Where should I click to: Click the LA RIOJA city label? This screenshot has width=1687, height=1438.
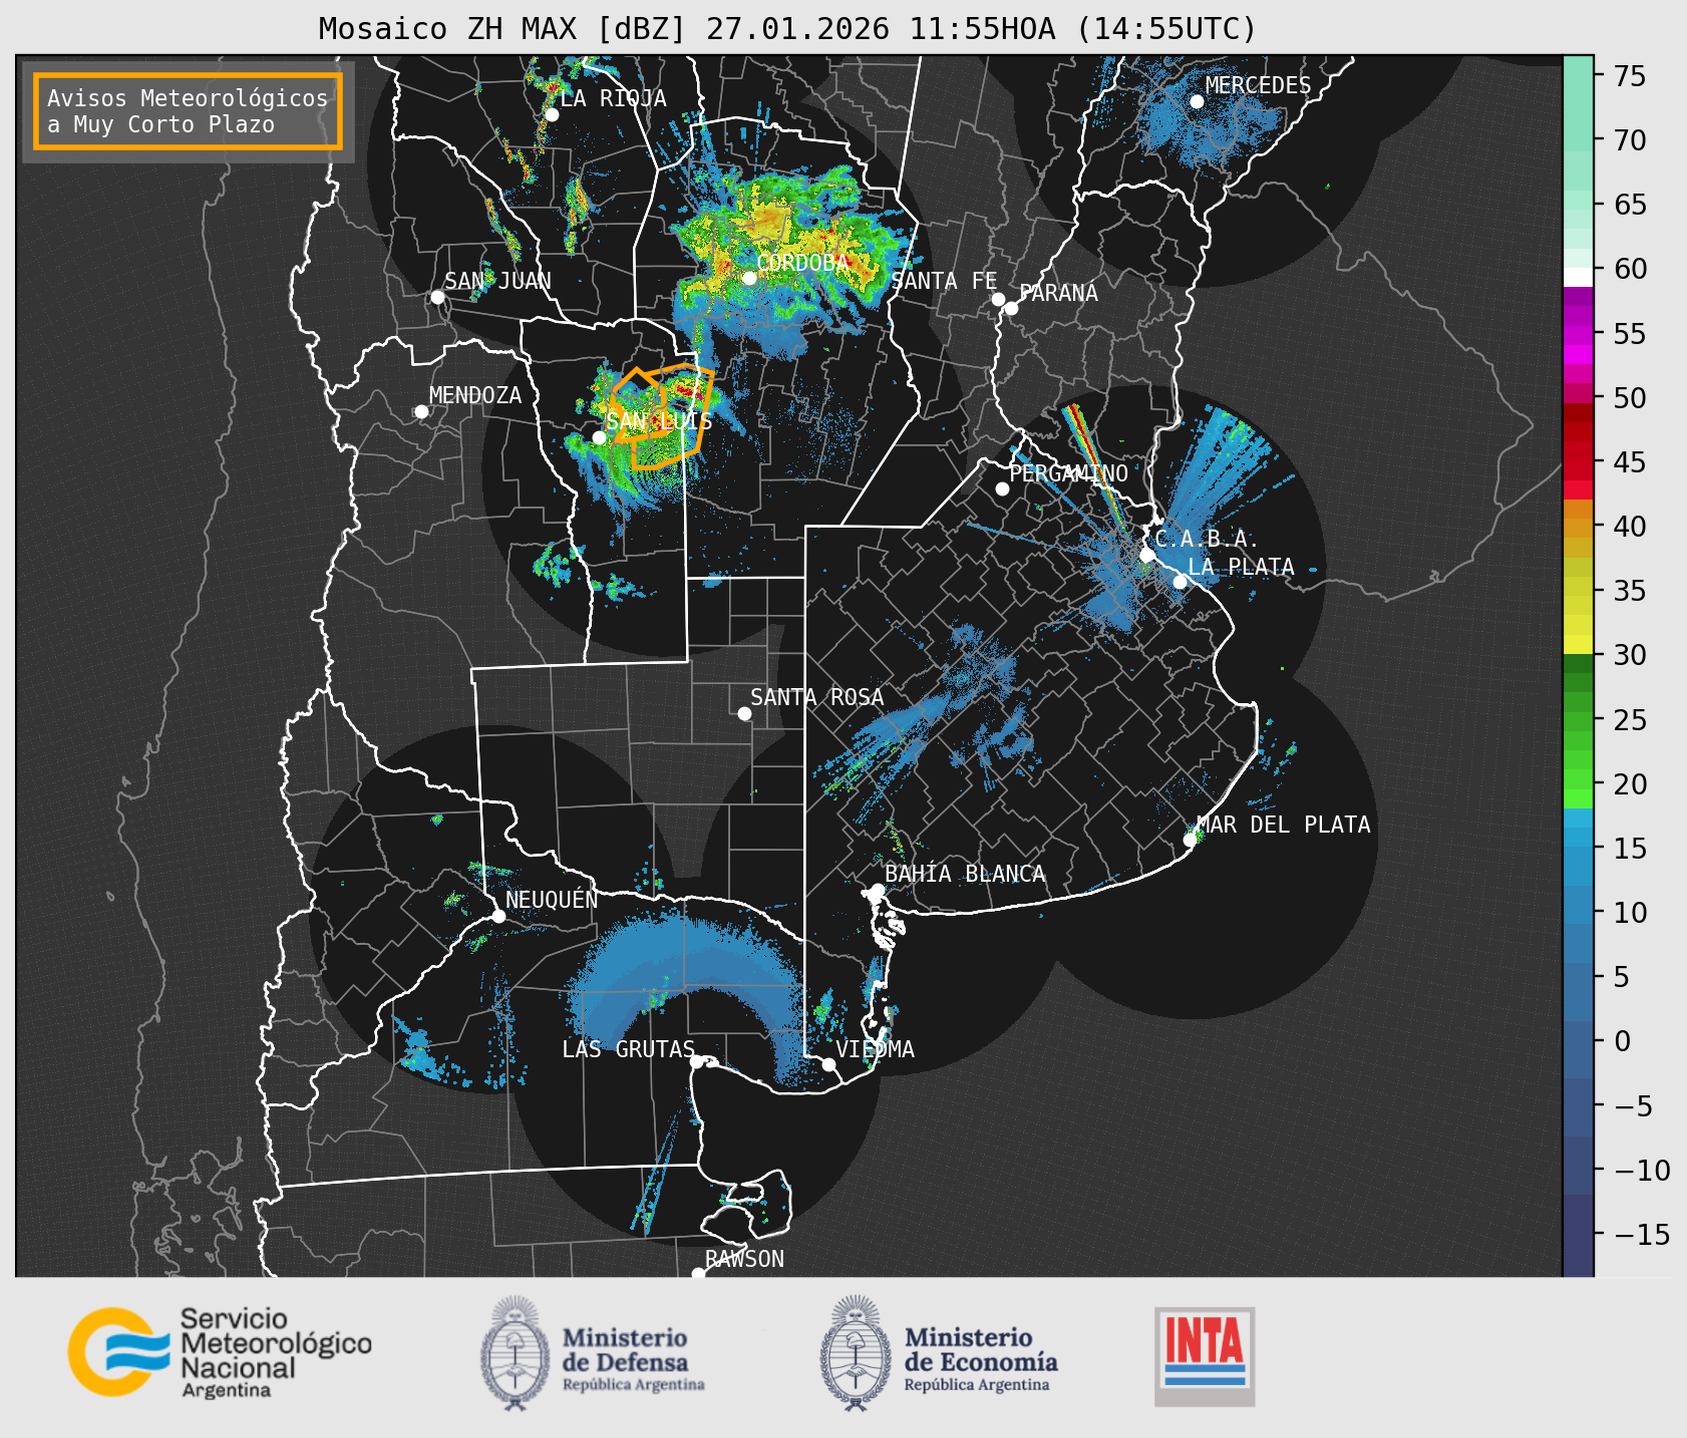(613, 98)
